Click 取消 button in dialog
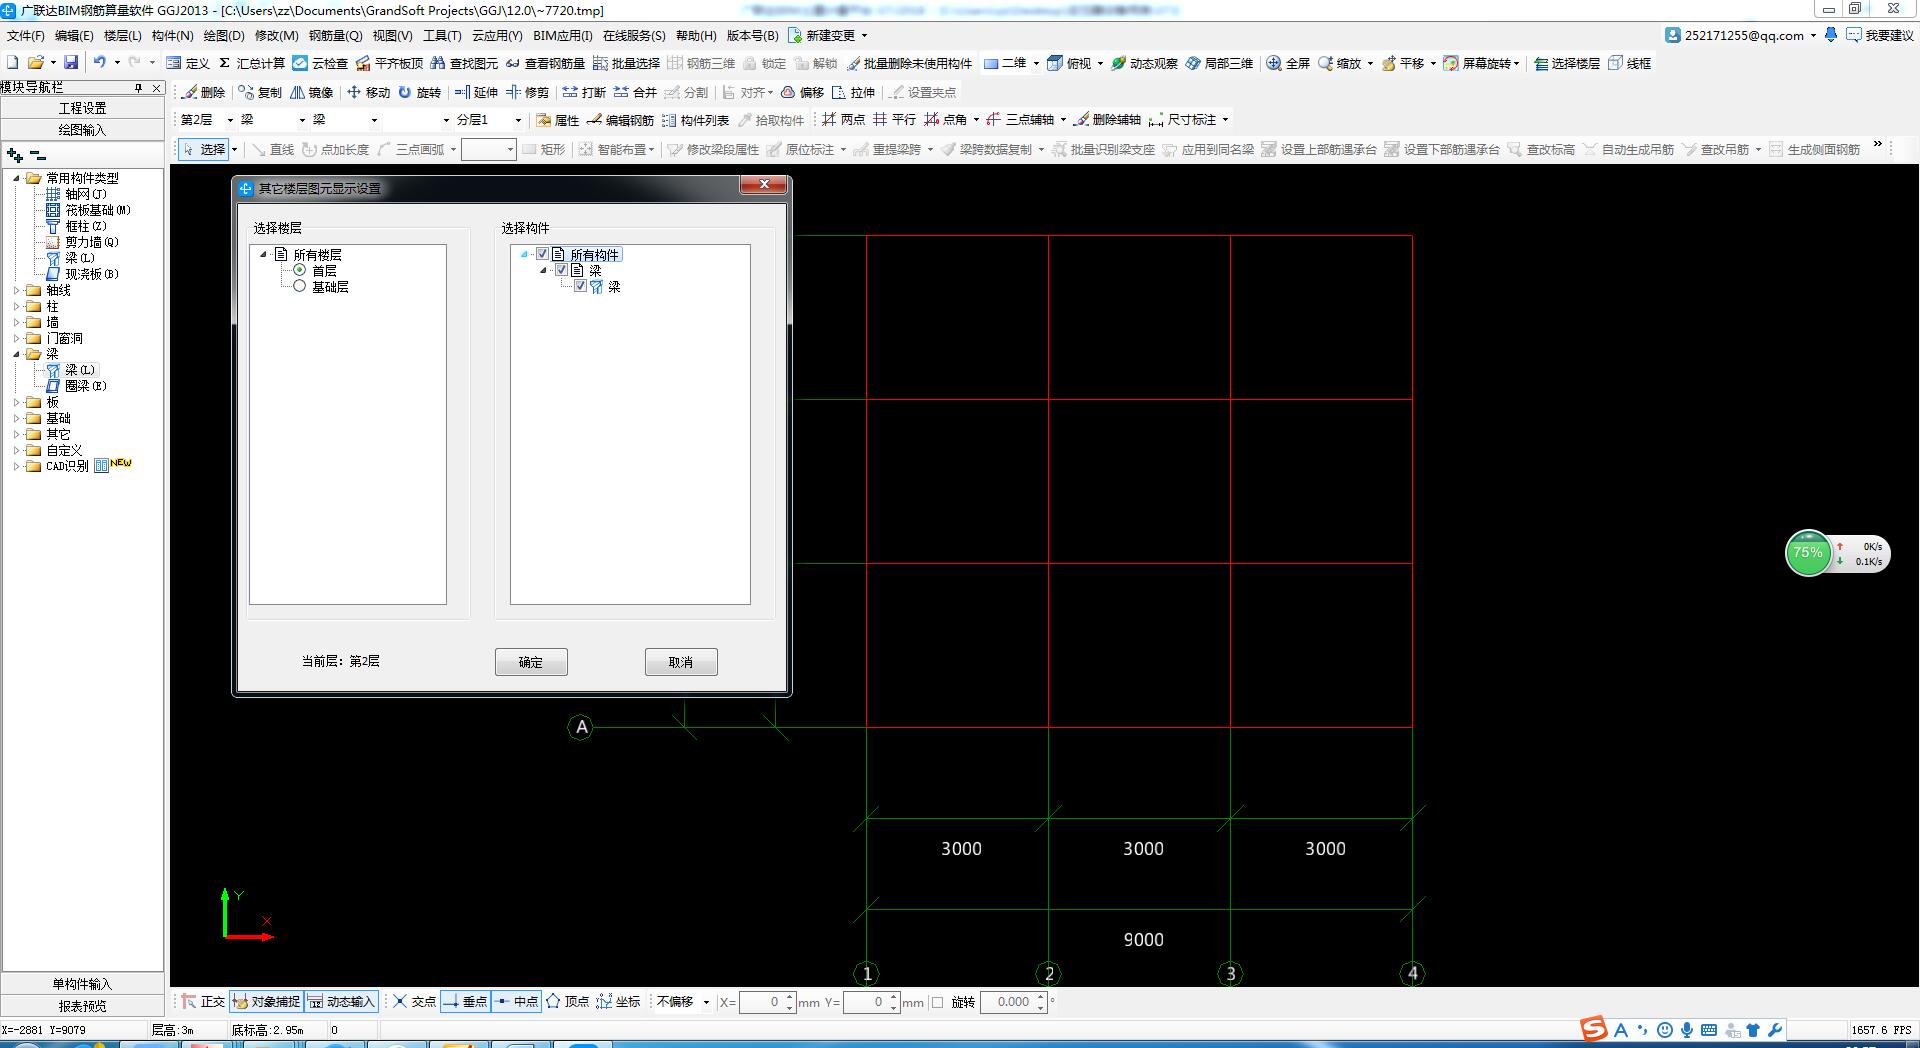Viewport: 1920px width, 1048px height. coord(681,662)
